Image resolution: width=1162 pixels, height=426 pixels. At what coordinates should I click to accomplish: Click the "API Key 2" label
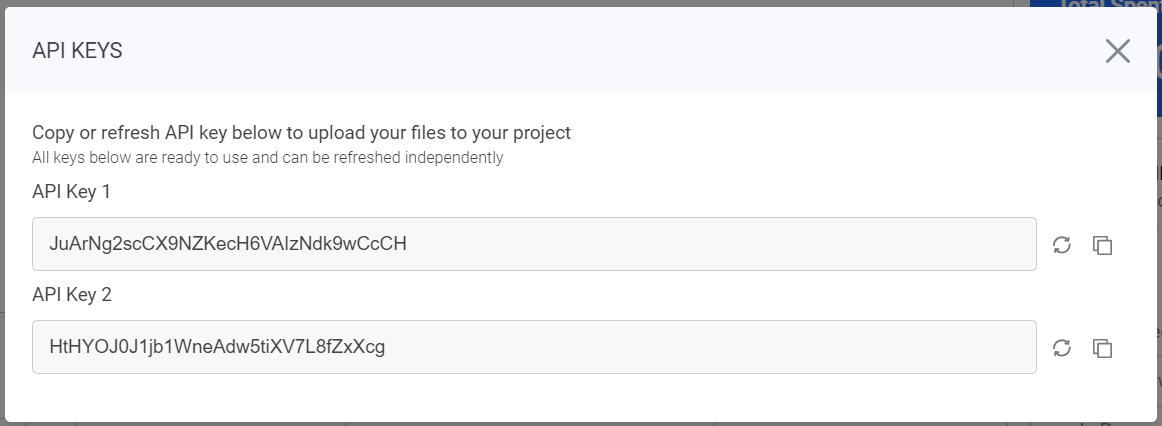coord(71,294)
